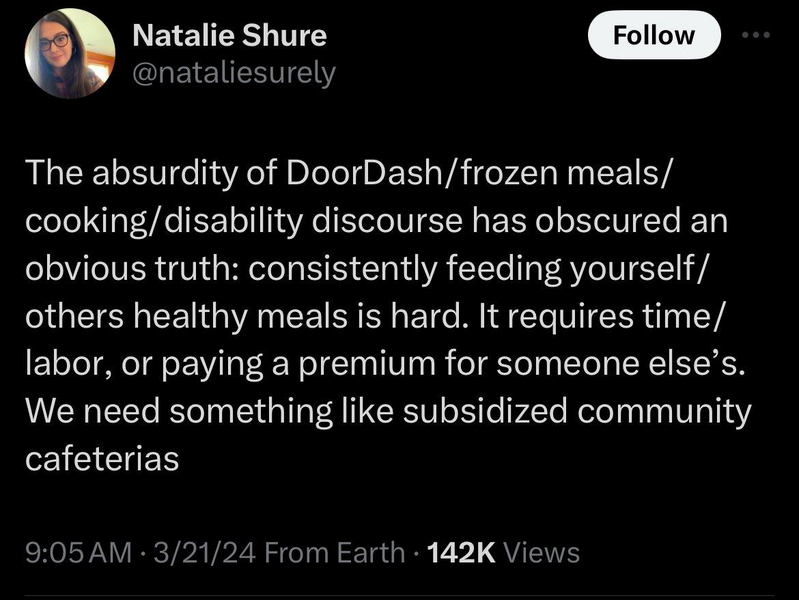
Task: Open the Natalie Shure display name link
Action: pyautogui.click(x=229, y=35)
